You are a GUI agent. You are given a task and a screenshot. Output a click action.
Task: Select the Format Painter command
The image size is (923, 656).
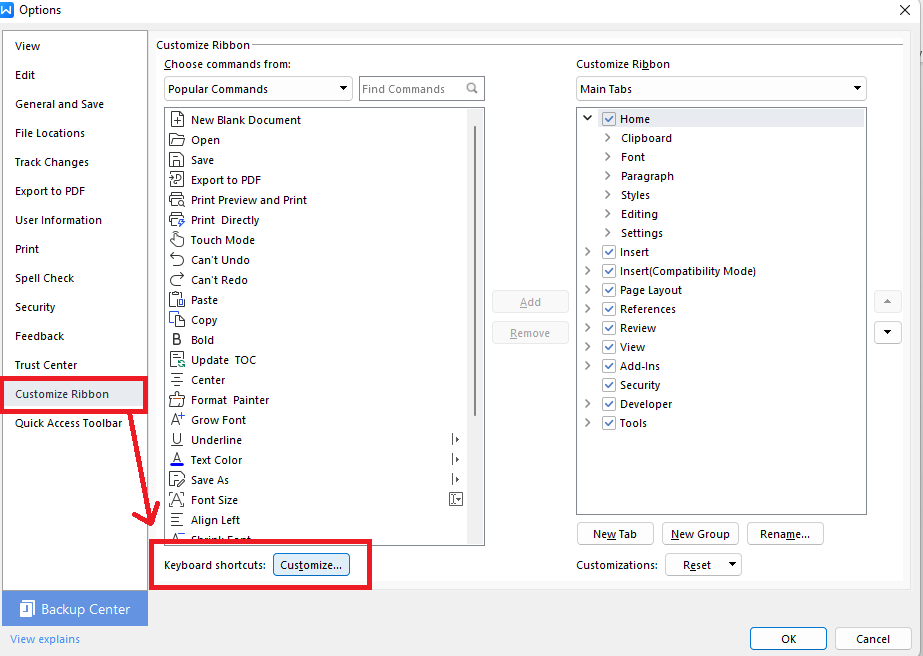click(224, 399)
